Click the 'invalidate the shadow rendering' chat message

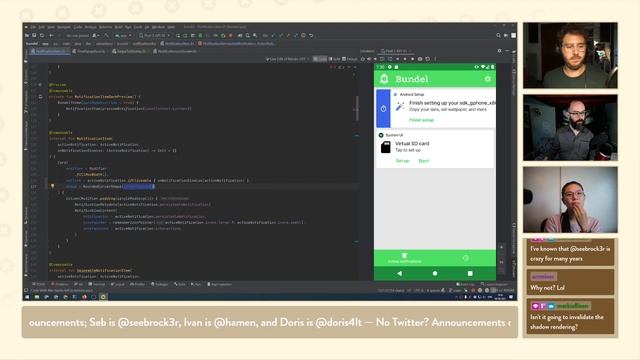click(x=570, y=316)
